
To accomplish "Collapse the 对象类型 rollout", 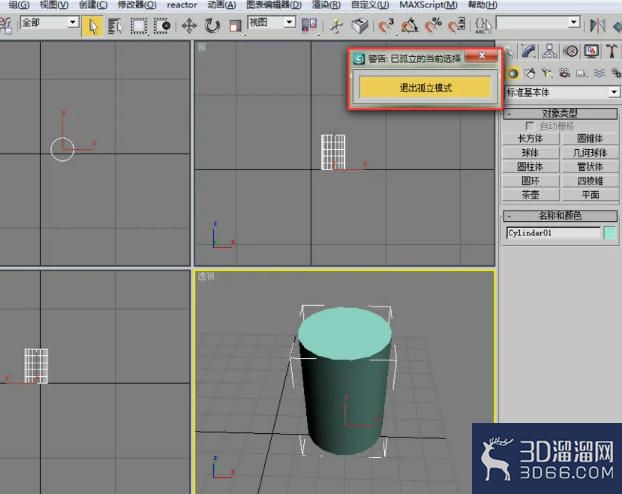I will (x=560, y=114).
